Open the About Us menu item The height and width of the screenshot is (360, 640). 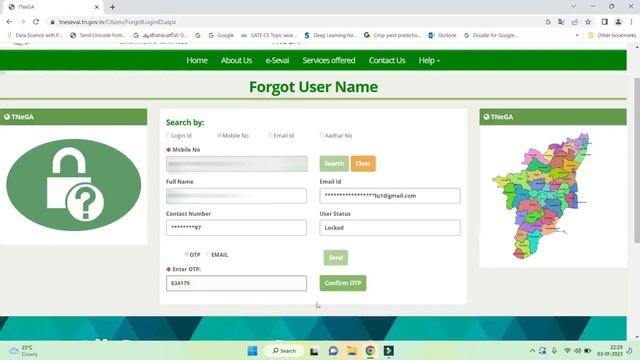236,60
